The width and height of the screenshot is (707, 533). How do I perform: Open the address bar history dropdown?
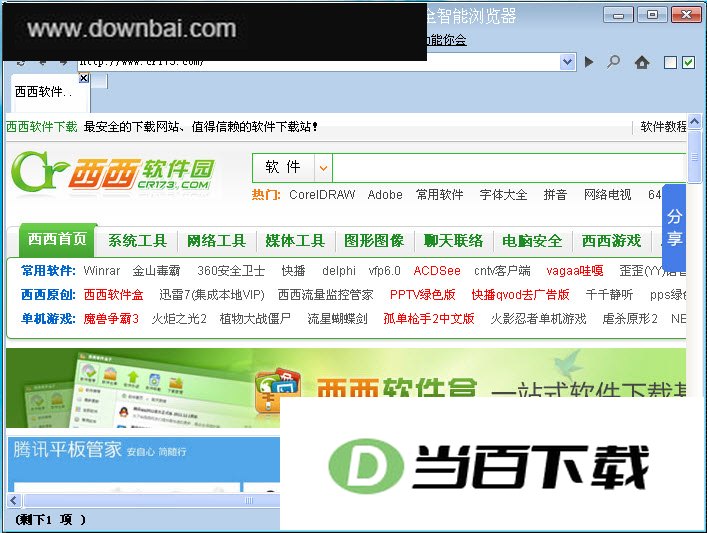point(568,62)
